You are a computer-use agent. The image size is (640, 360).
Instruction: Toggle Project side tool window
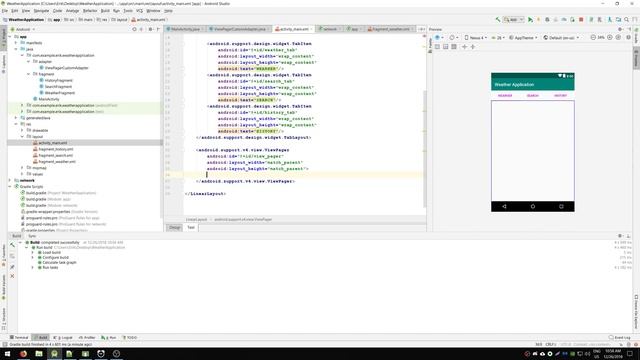pos(4,39)
